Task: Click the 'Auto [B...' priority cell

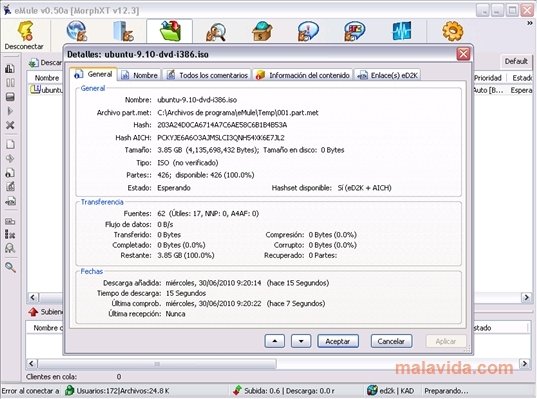Action: (x=488, y=90)
